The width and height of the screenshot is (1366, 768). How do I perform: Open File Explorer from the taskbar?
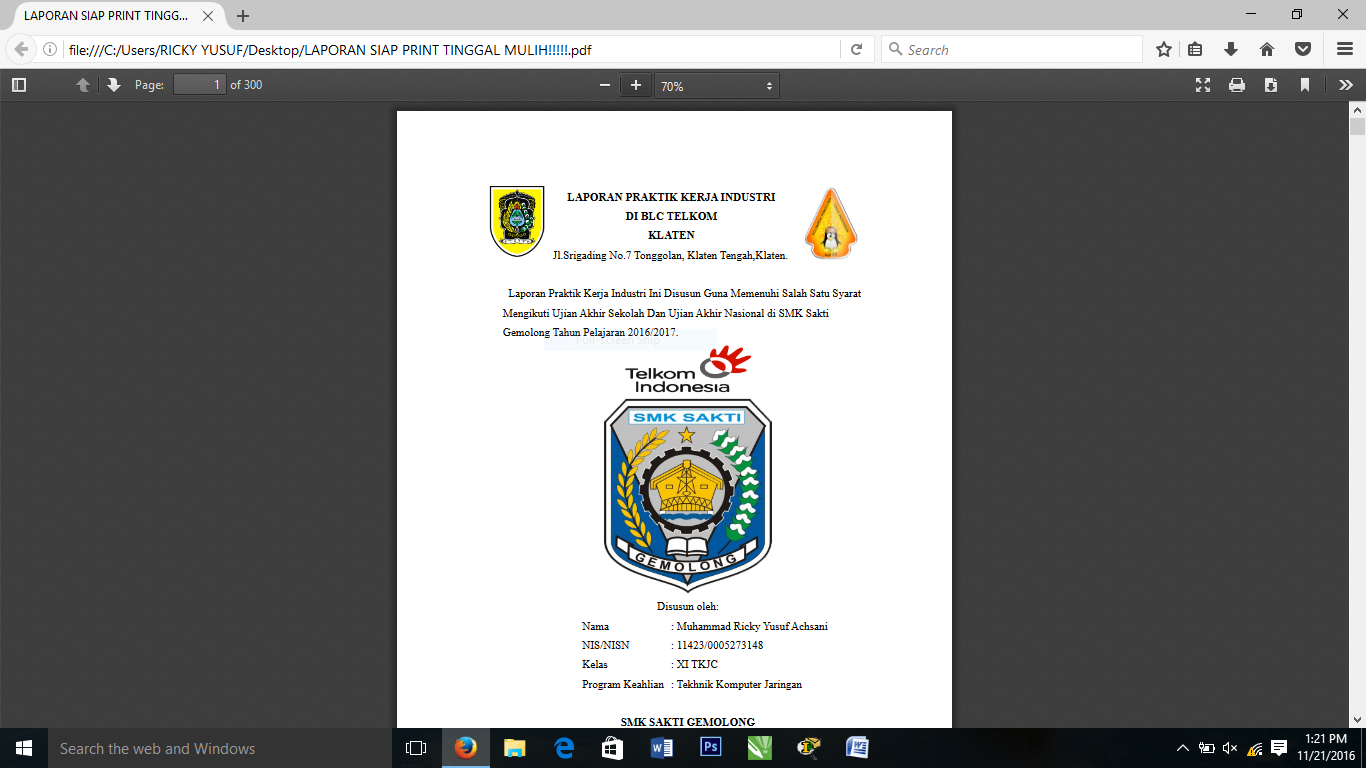[514, 748]
